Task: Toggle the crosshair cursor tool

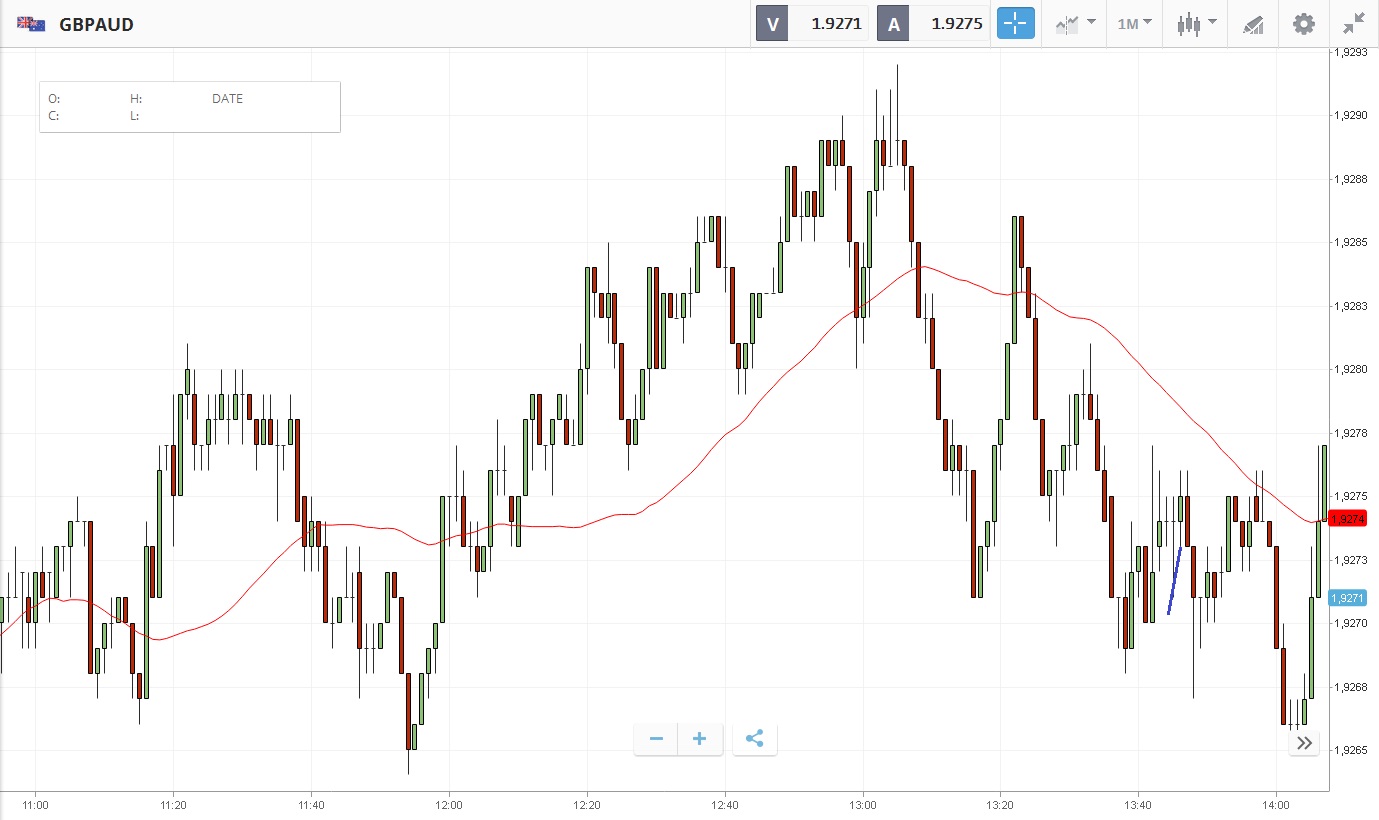Action: pos(1015,24)
